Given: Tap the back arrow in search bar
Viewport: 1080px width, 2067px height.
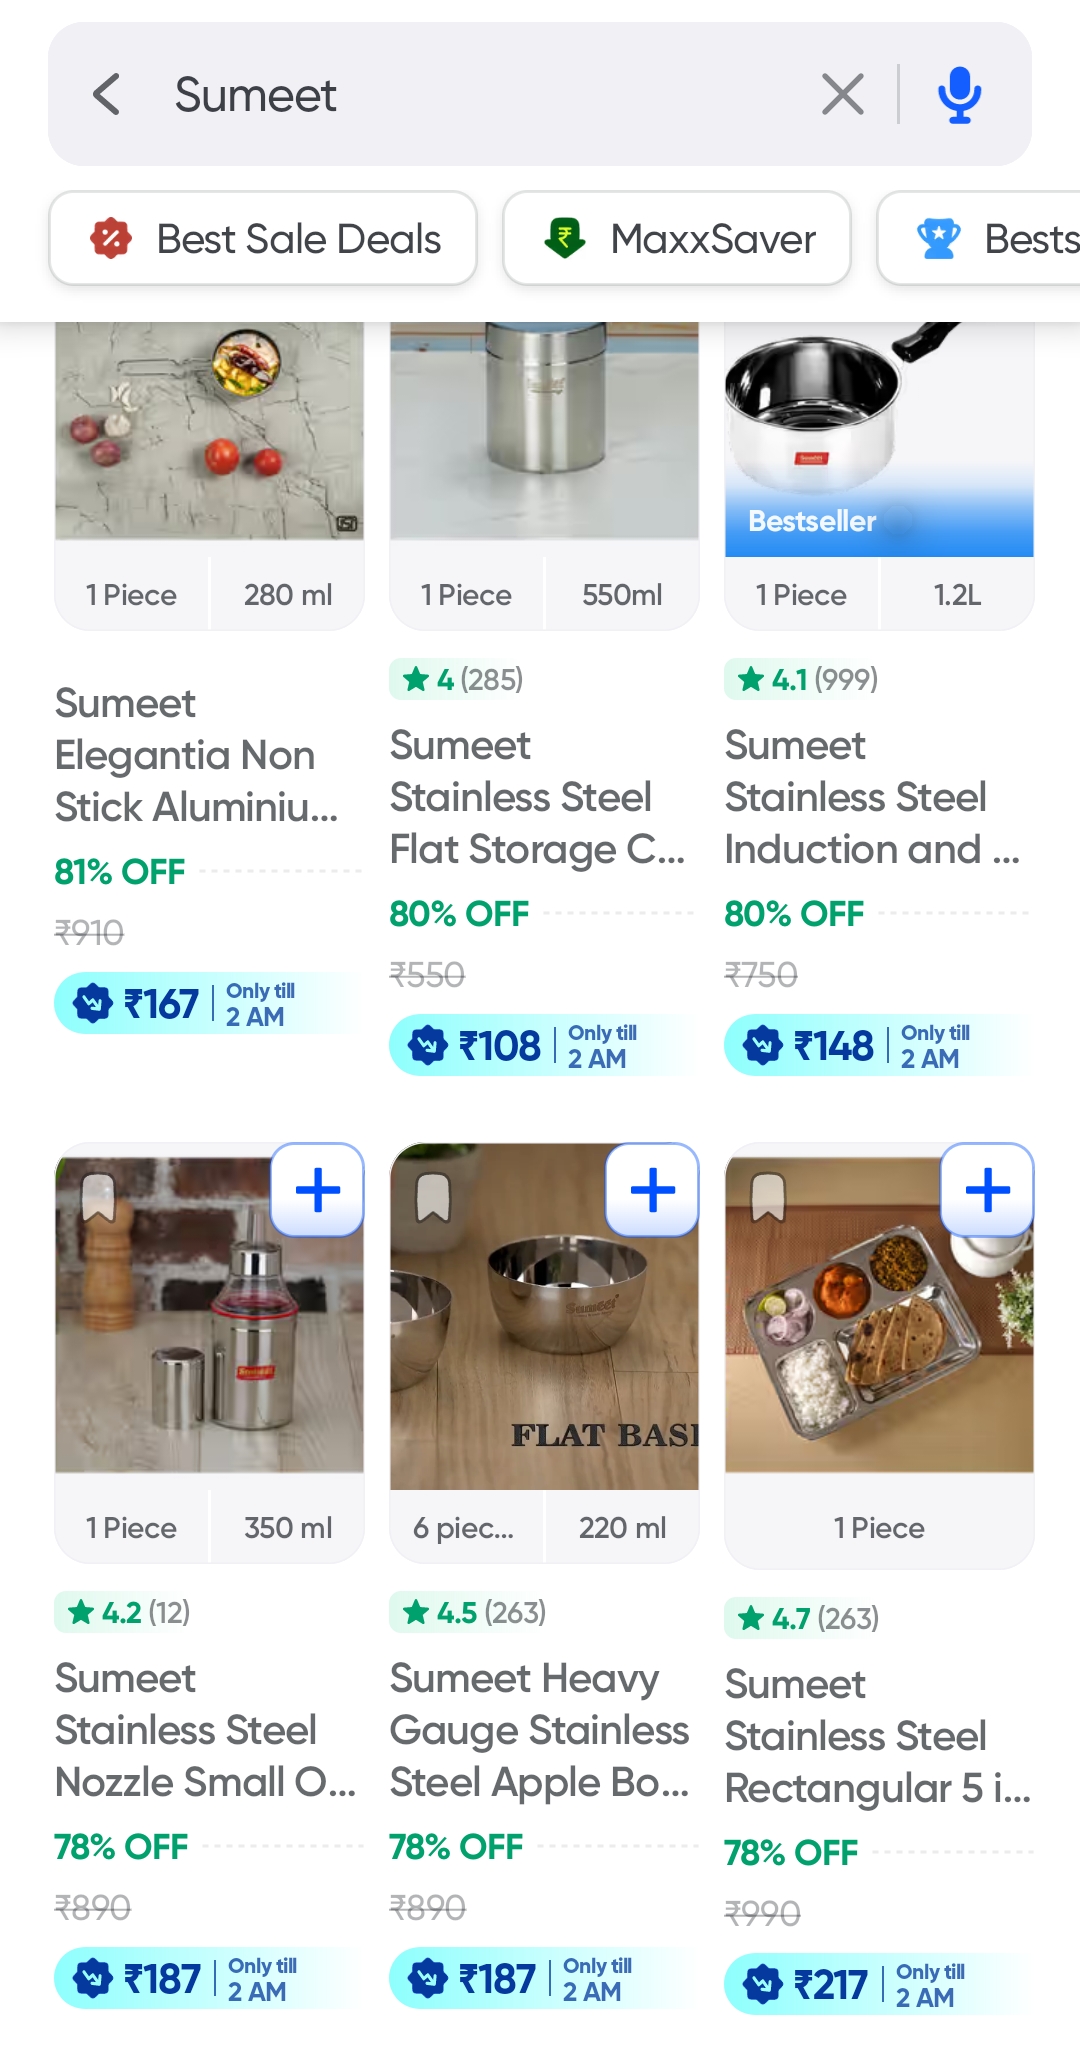Looking at the screenshot, I should pos(107,95).
